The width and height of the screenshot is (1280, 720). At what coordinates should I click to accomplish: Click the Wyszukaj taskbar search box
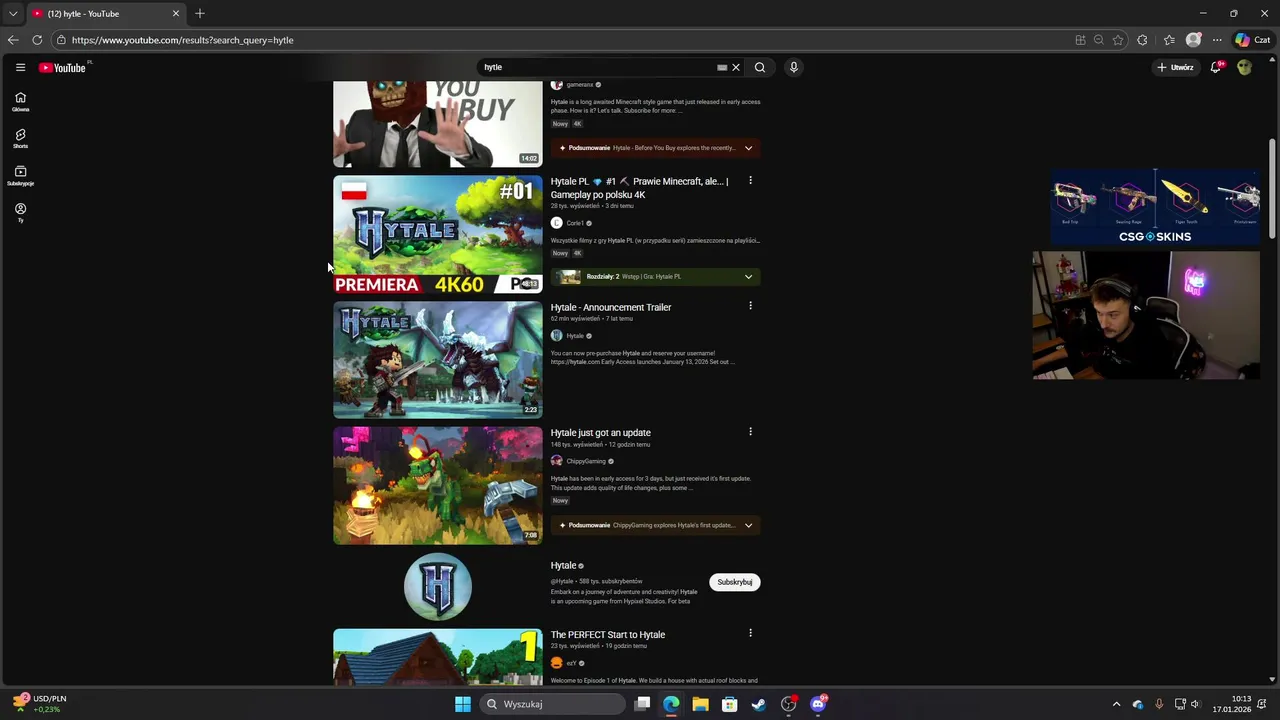(x=552, y=704)
